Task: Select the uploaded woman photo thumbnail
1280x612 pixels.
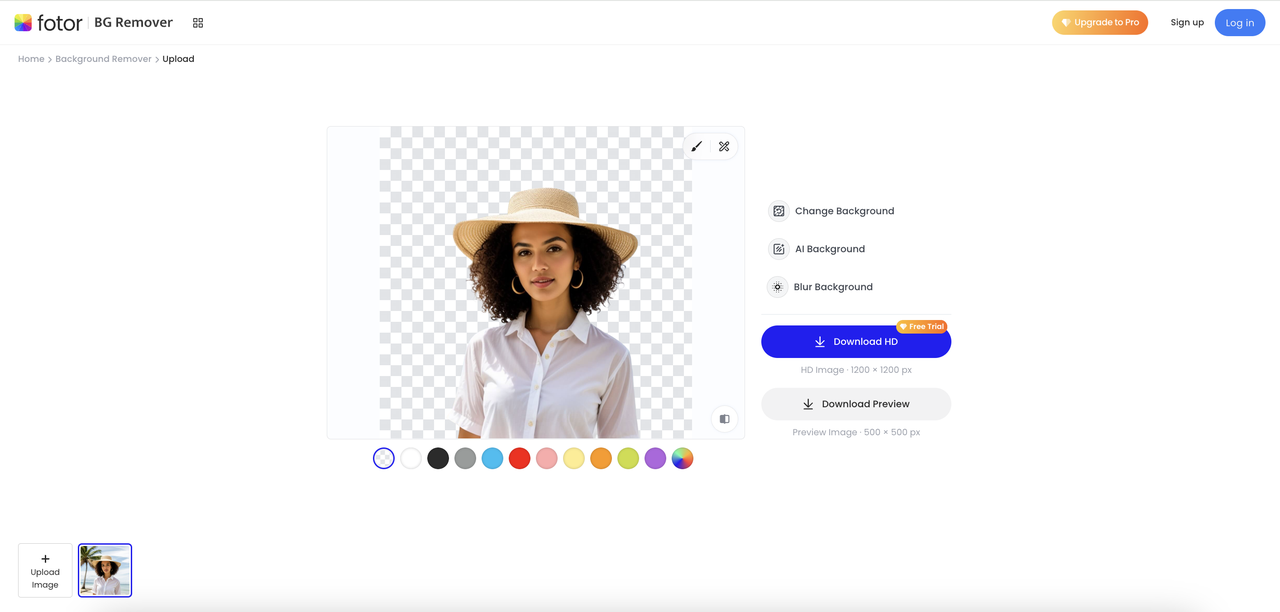Action: [x=105, y=570]
